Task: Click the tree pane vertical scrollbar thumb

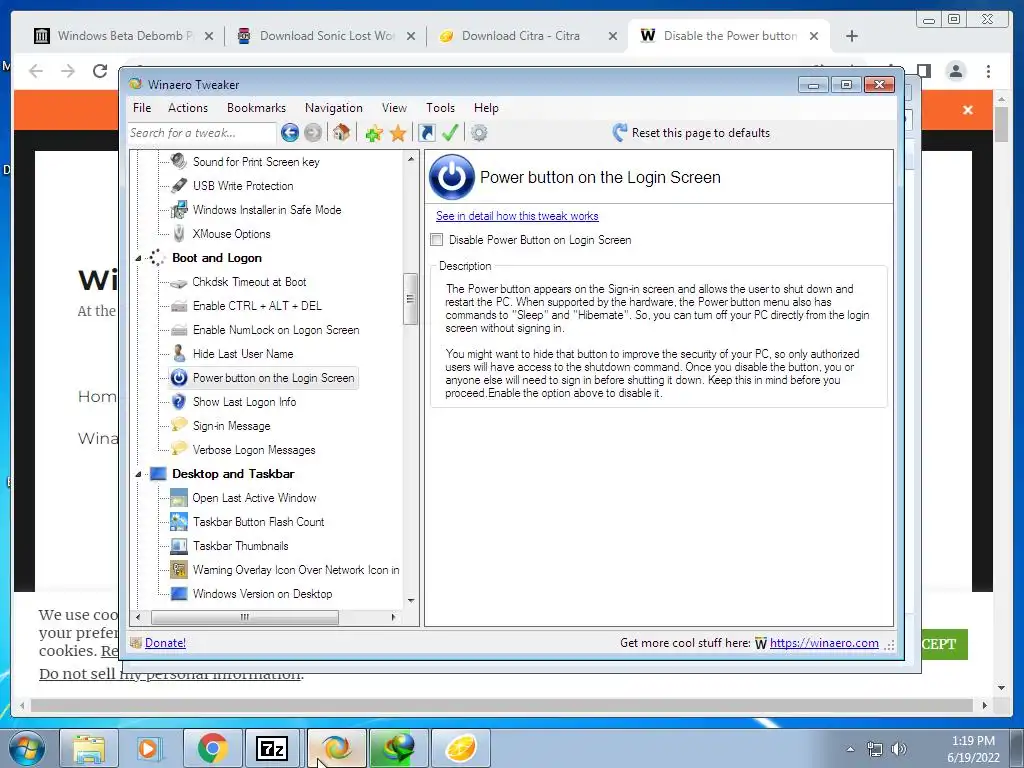Action: (x=410, y=298)
